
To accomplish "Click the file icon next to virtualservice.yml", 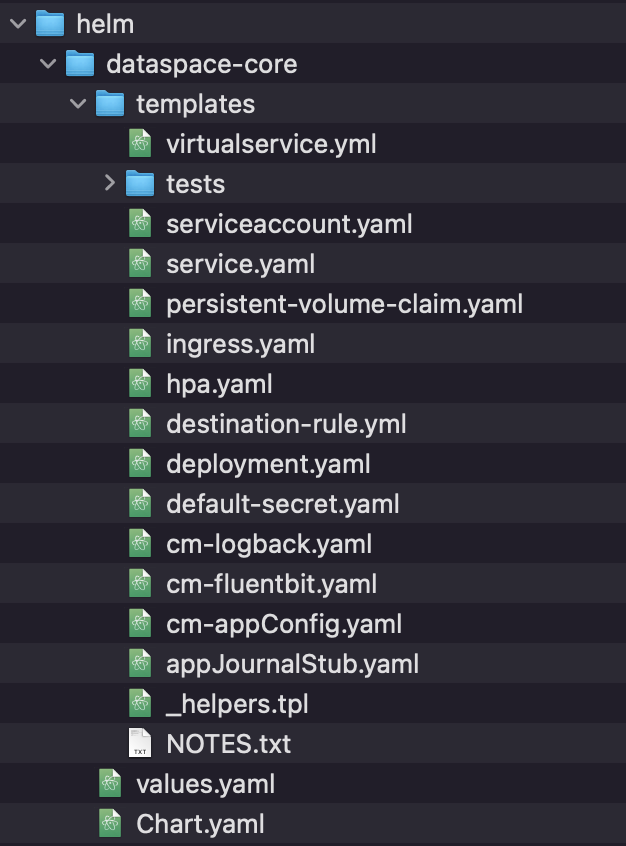I will tap(140, 144).
